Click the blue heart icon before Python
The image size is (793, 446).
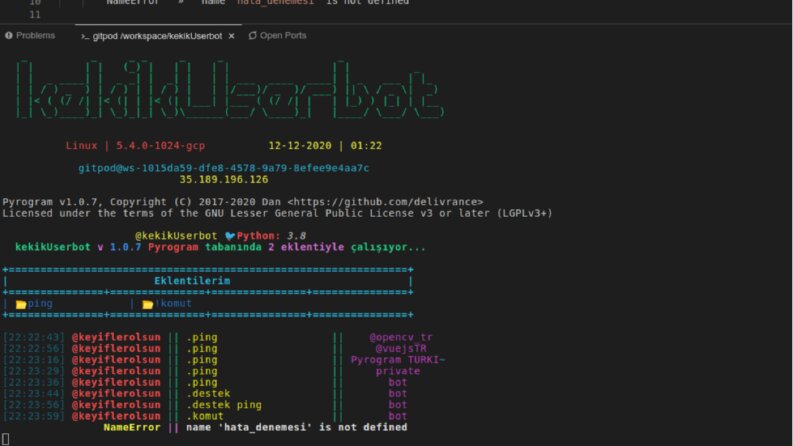tap(230, 236)
